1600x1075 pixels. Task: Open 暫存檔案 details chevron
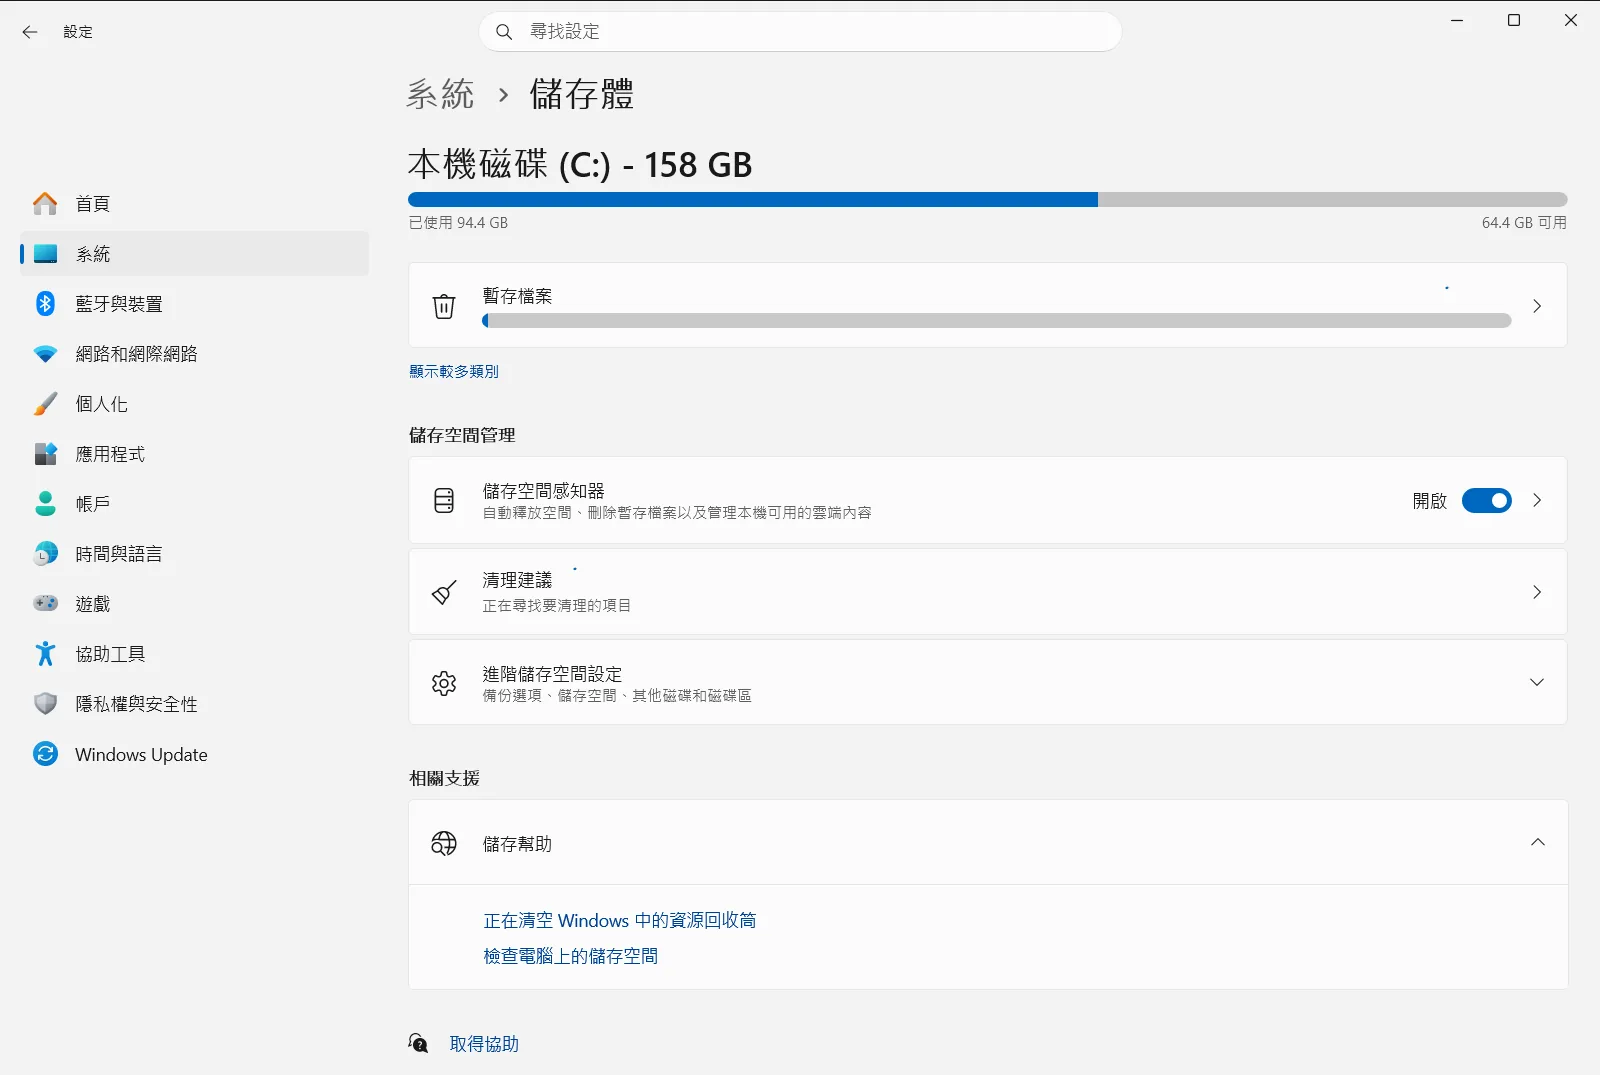[1537, 306]
